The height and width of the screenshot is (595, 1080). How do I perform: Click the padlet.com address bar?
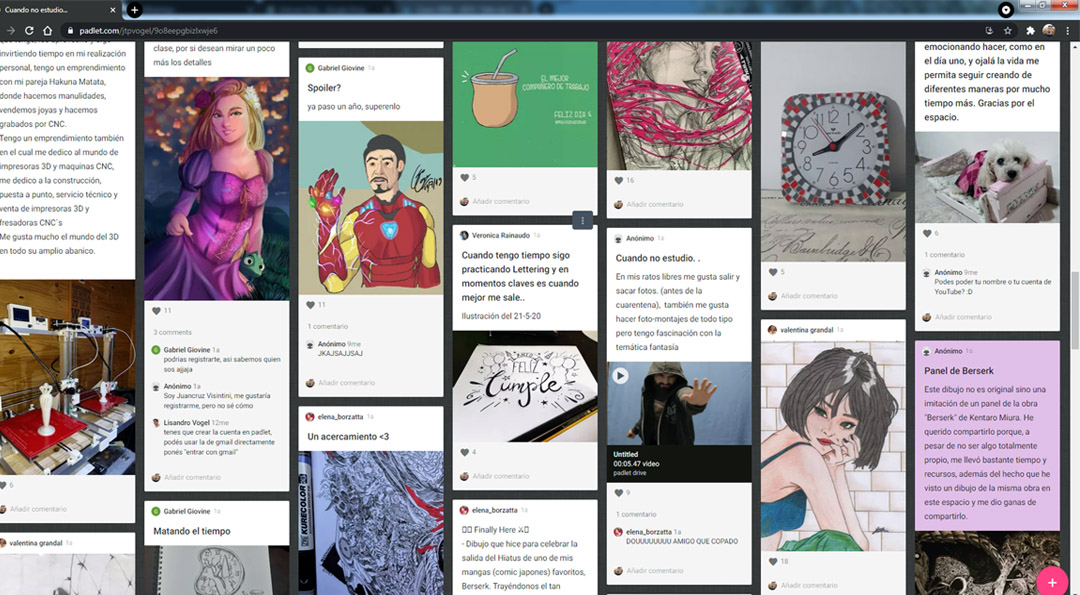coord(523,30)
